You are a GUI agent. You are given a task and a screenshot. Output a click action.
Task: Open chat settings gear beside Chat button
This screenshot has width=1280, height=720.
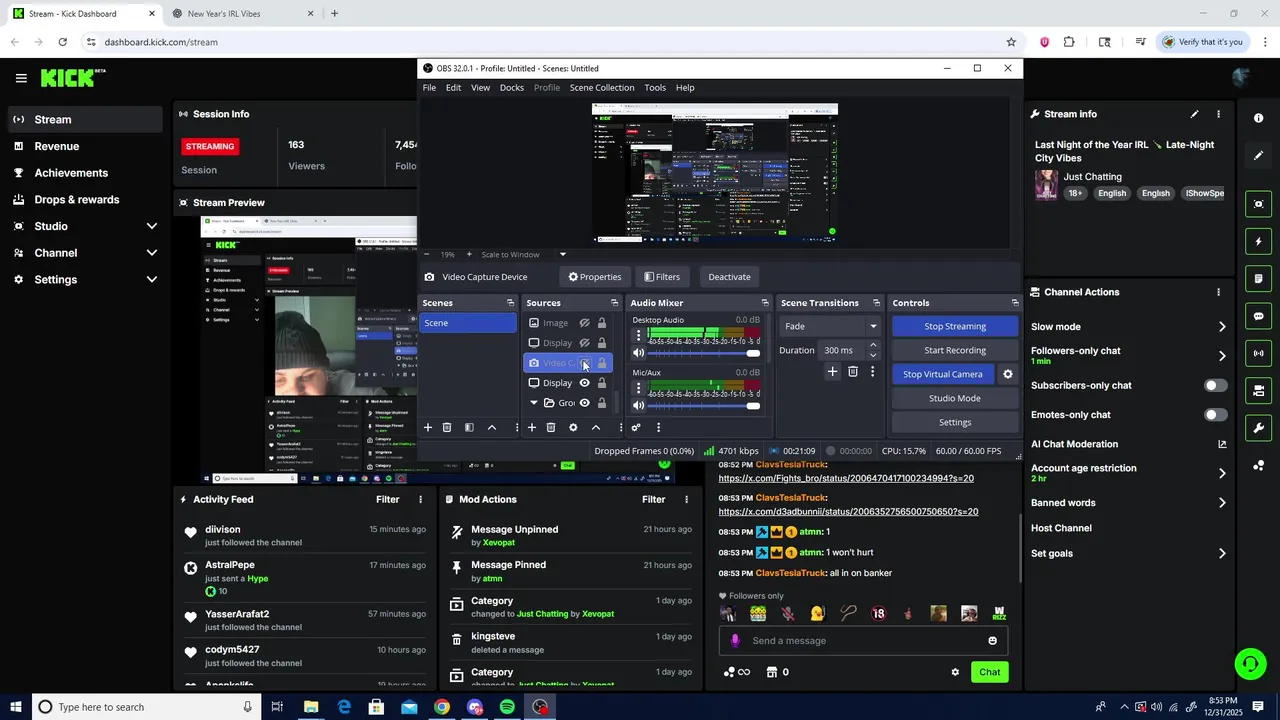[955, 672]
